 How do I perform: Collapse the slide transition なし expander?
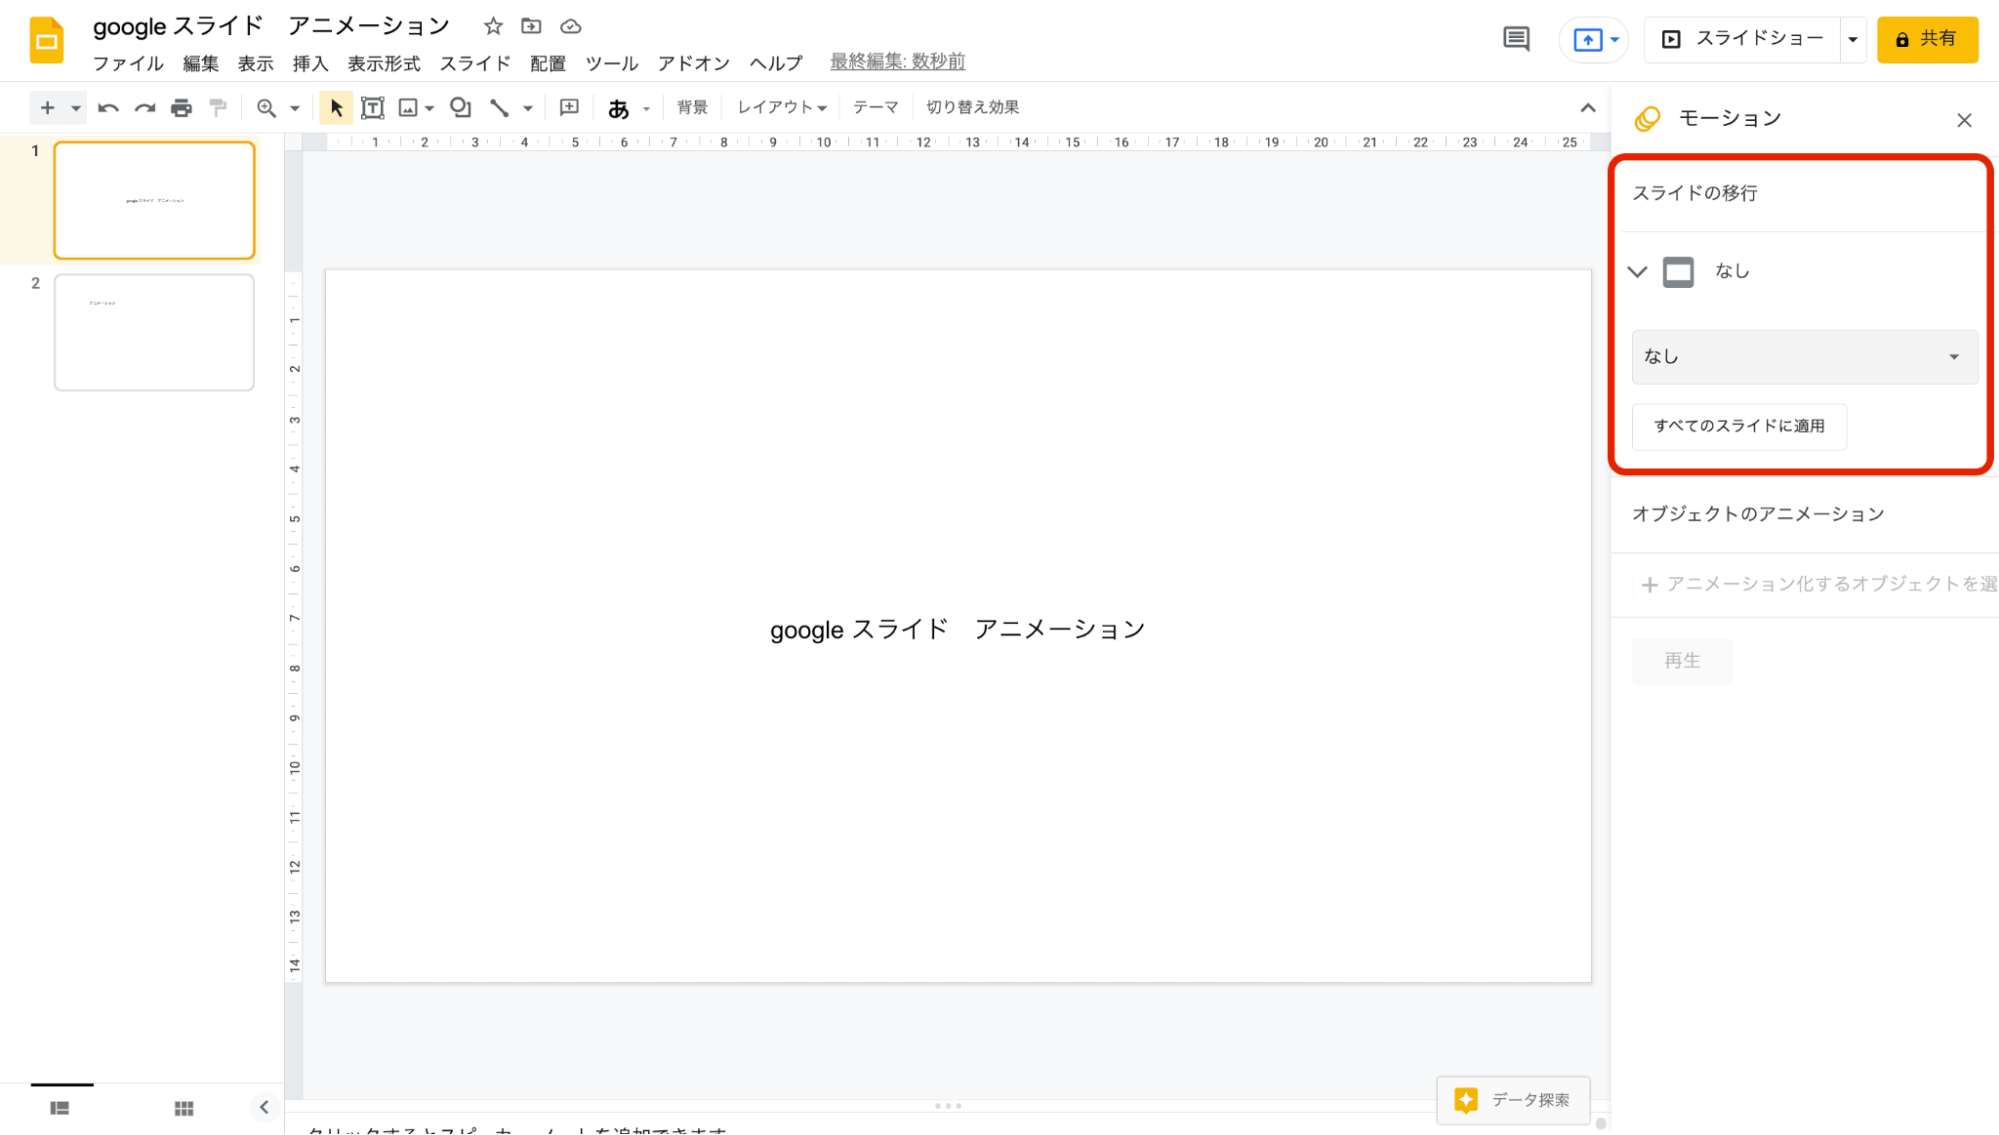click(x=1637, y=271)
